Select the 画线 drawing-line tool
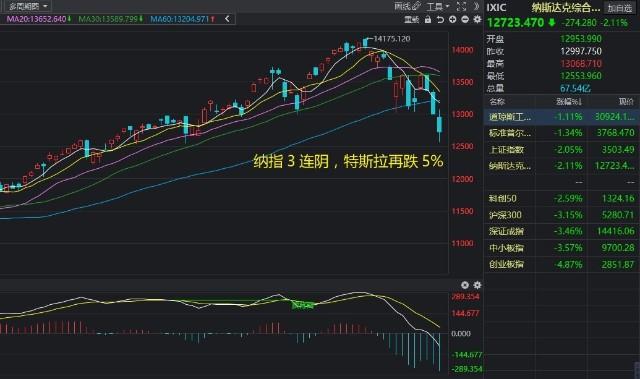The width and height of the screenshot is (640, 379). [407, 6]
